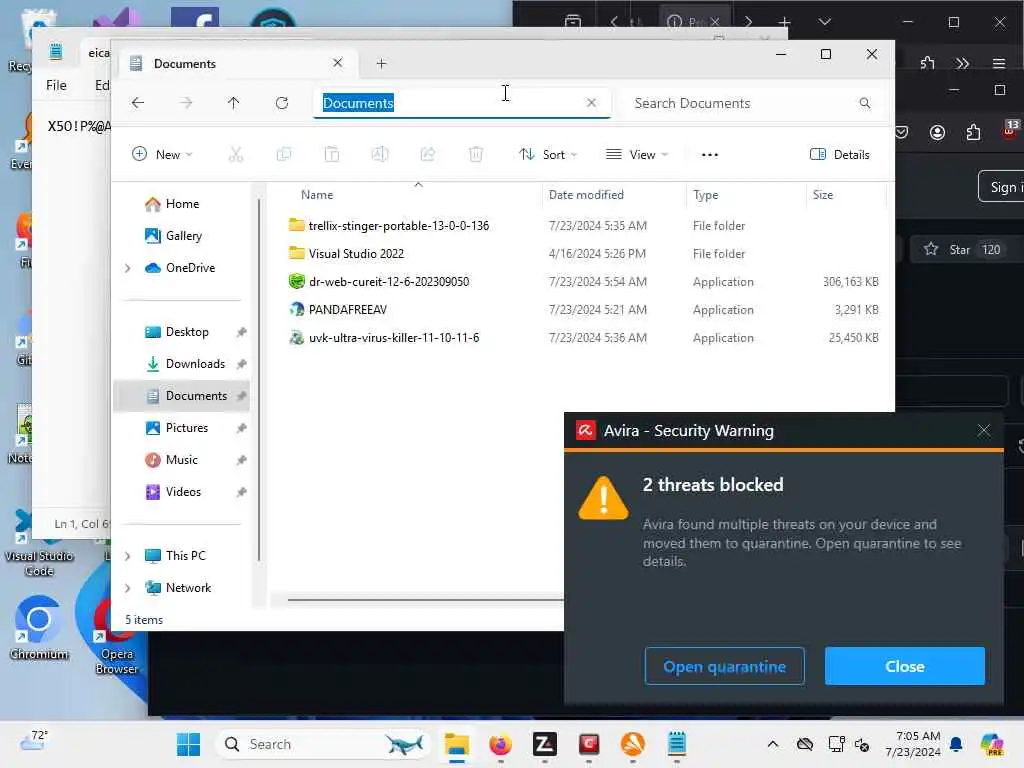The width and height of the screenshot is (1024, 768).
Task: Click the Cut toolbar icon
Action: click(x=236, y=155)
